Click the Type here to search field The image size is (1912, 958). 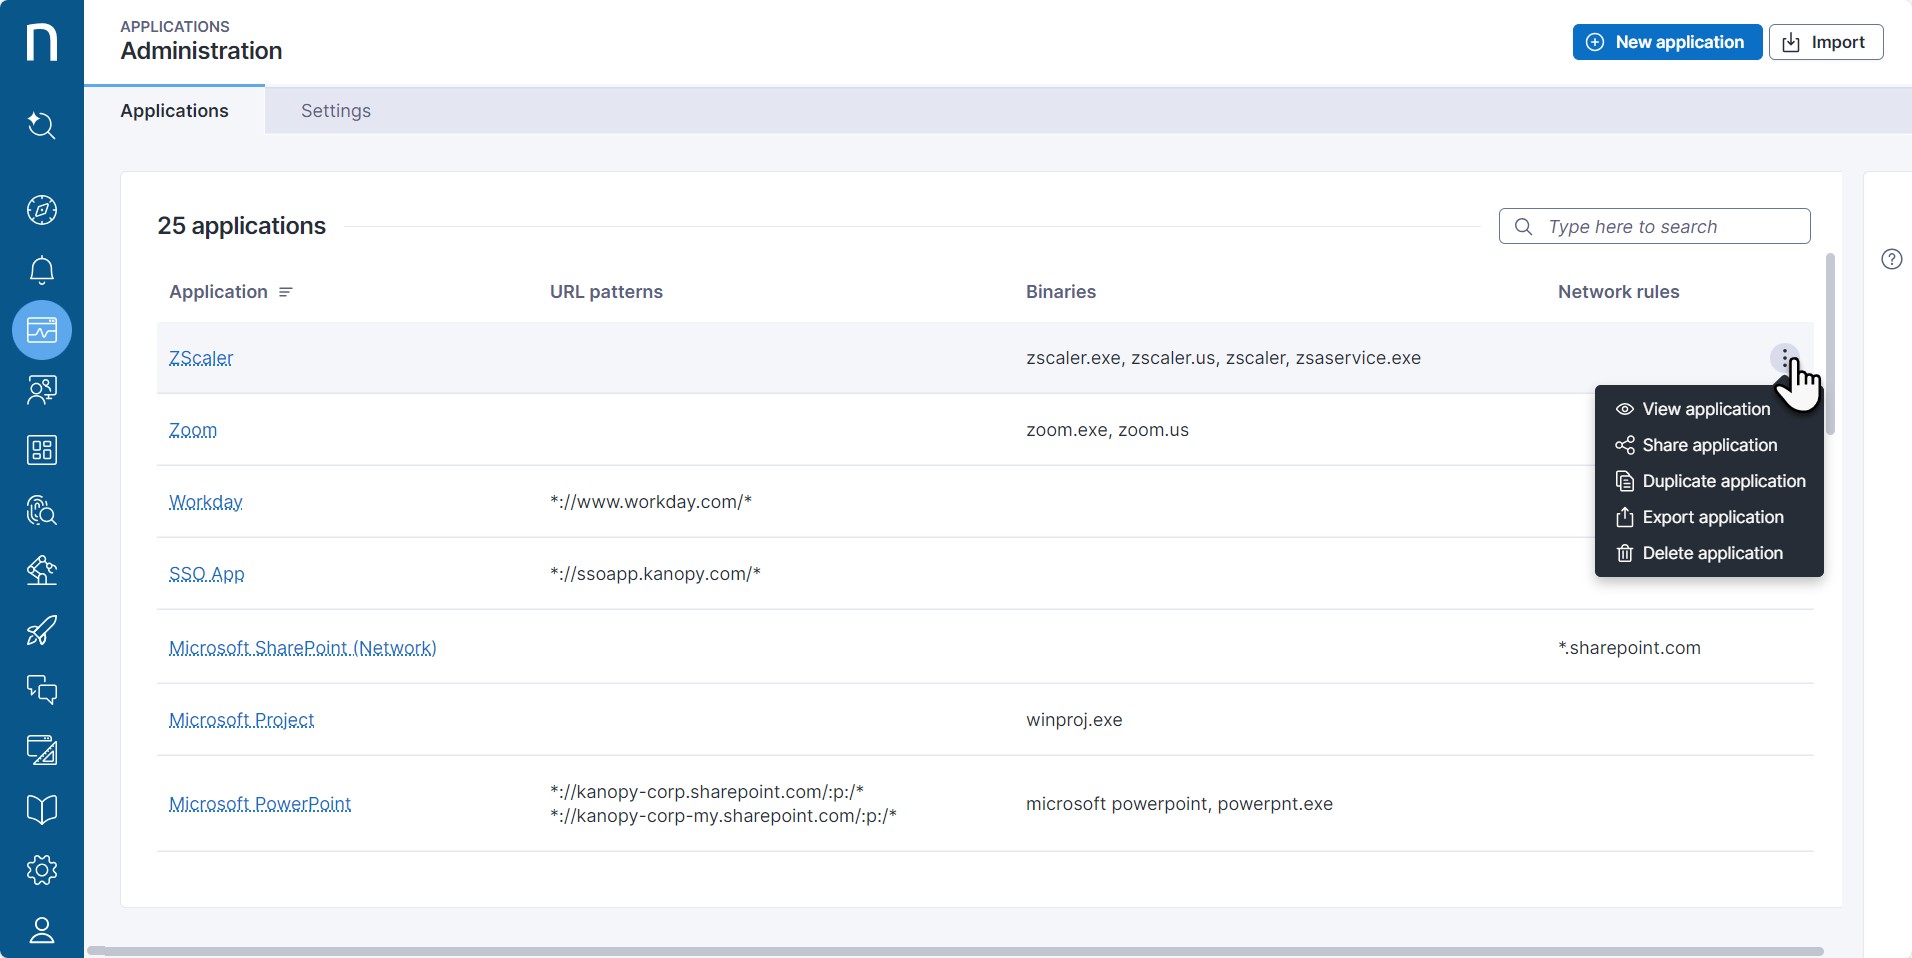pos(1654,226)
